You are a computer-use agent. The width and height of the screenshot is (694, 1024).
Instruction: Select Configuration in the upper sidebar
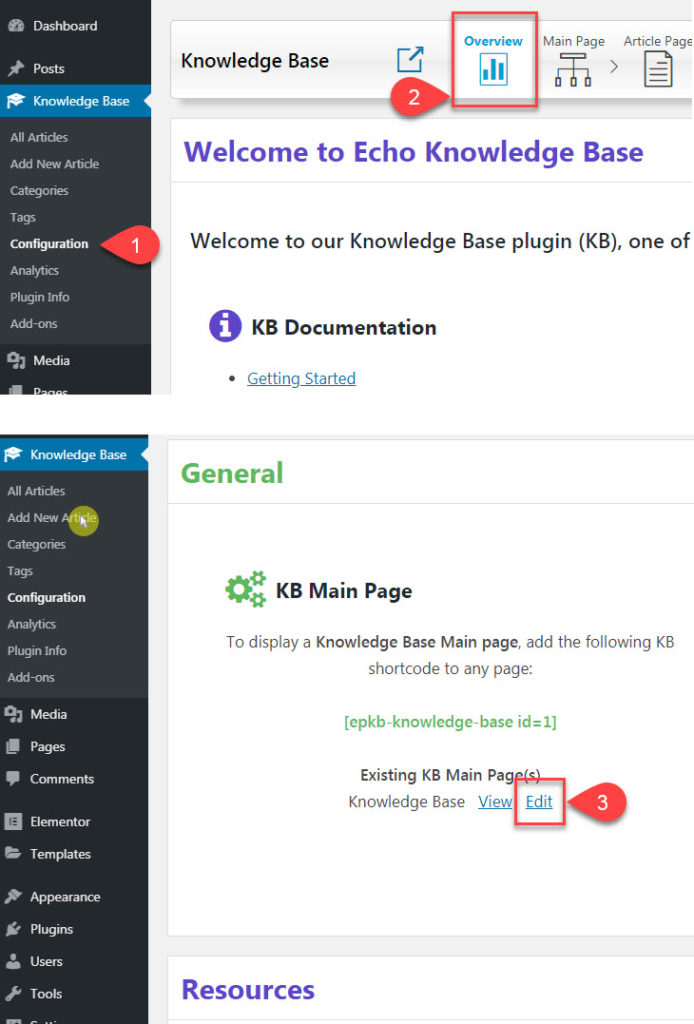pyautogui.click(x=49, y=244)
